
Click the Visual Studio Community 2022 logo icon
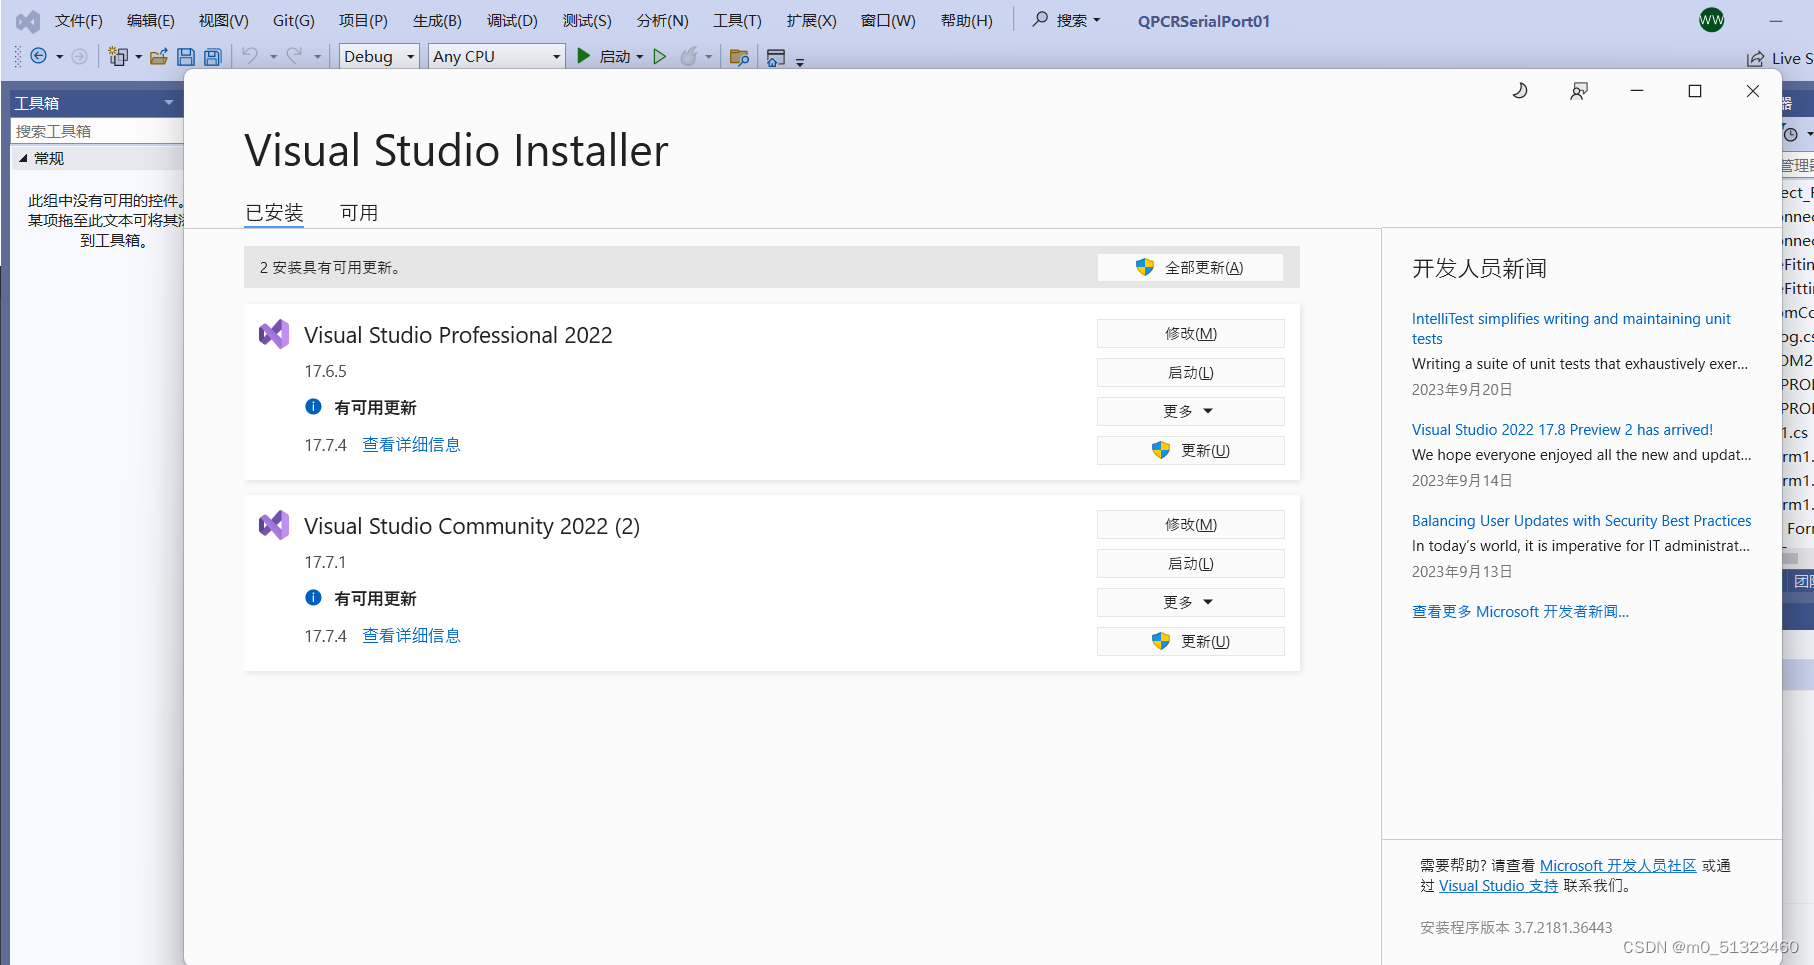pyautogui.click(x=274, y=525)
